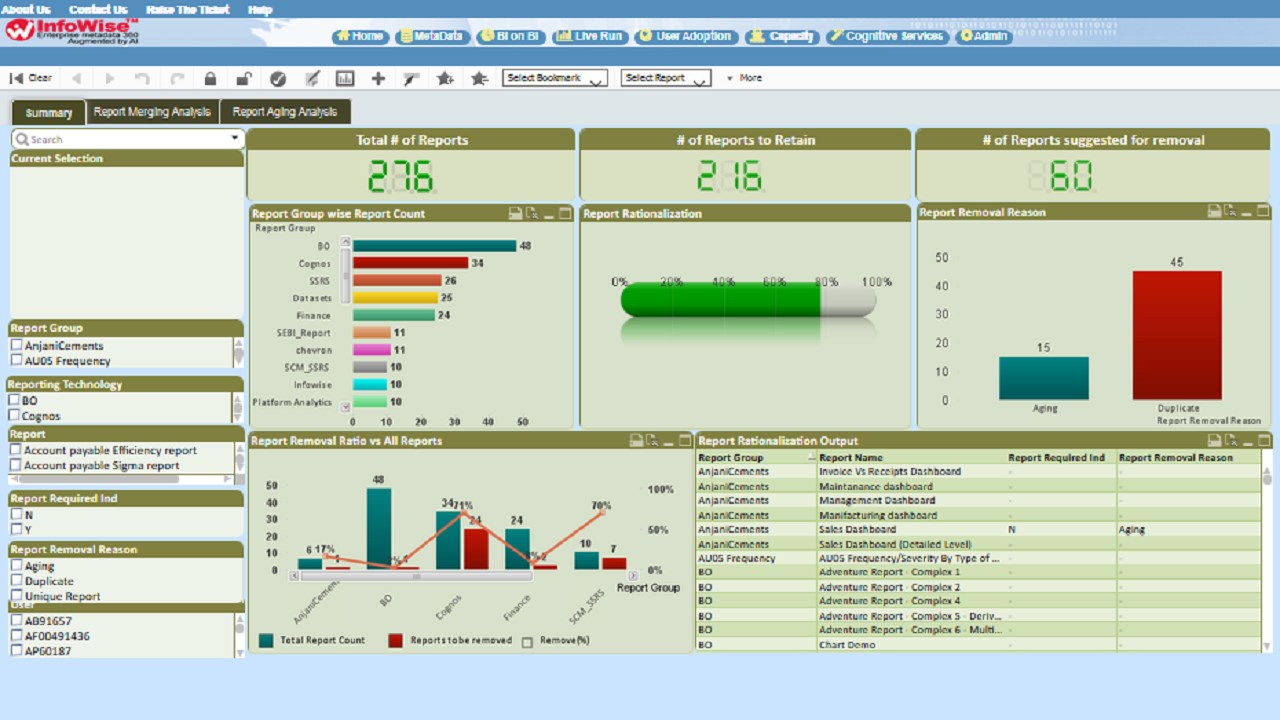Open the Report Aging Analysis tab
Viewport: 1280px width, 720px height.
pos(285,112)
